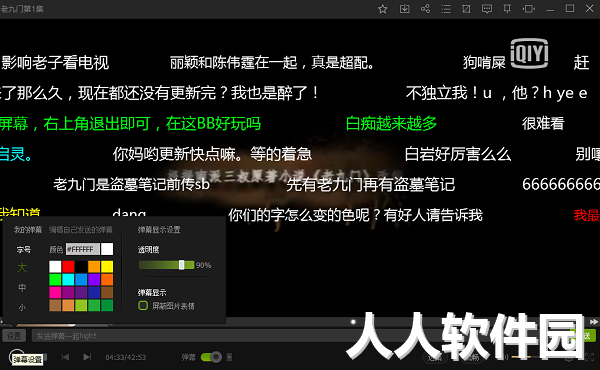Open the share icon in title bar

(425, 9)
